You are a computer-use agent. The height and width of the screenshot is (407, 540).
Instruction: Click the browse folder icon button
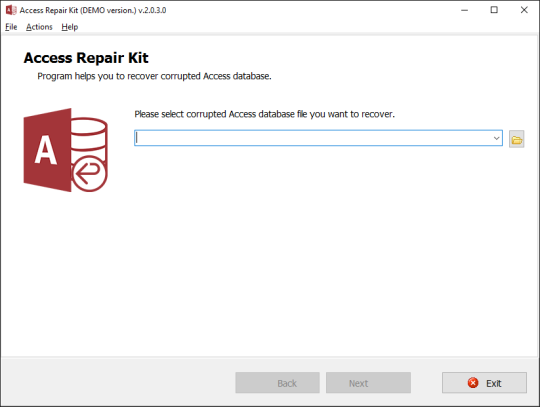(517, 139)
